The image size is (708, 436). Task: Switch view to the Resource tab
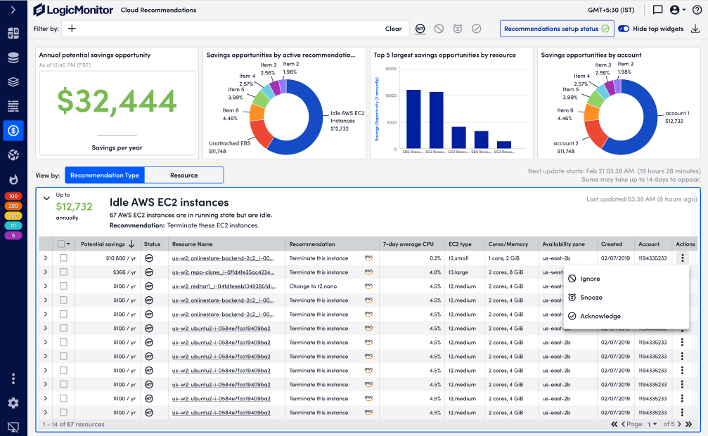(x=184, y=175)
